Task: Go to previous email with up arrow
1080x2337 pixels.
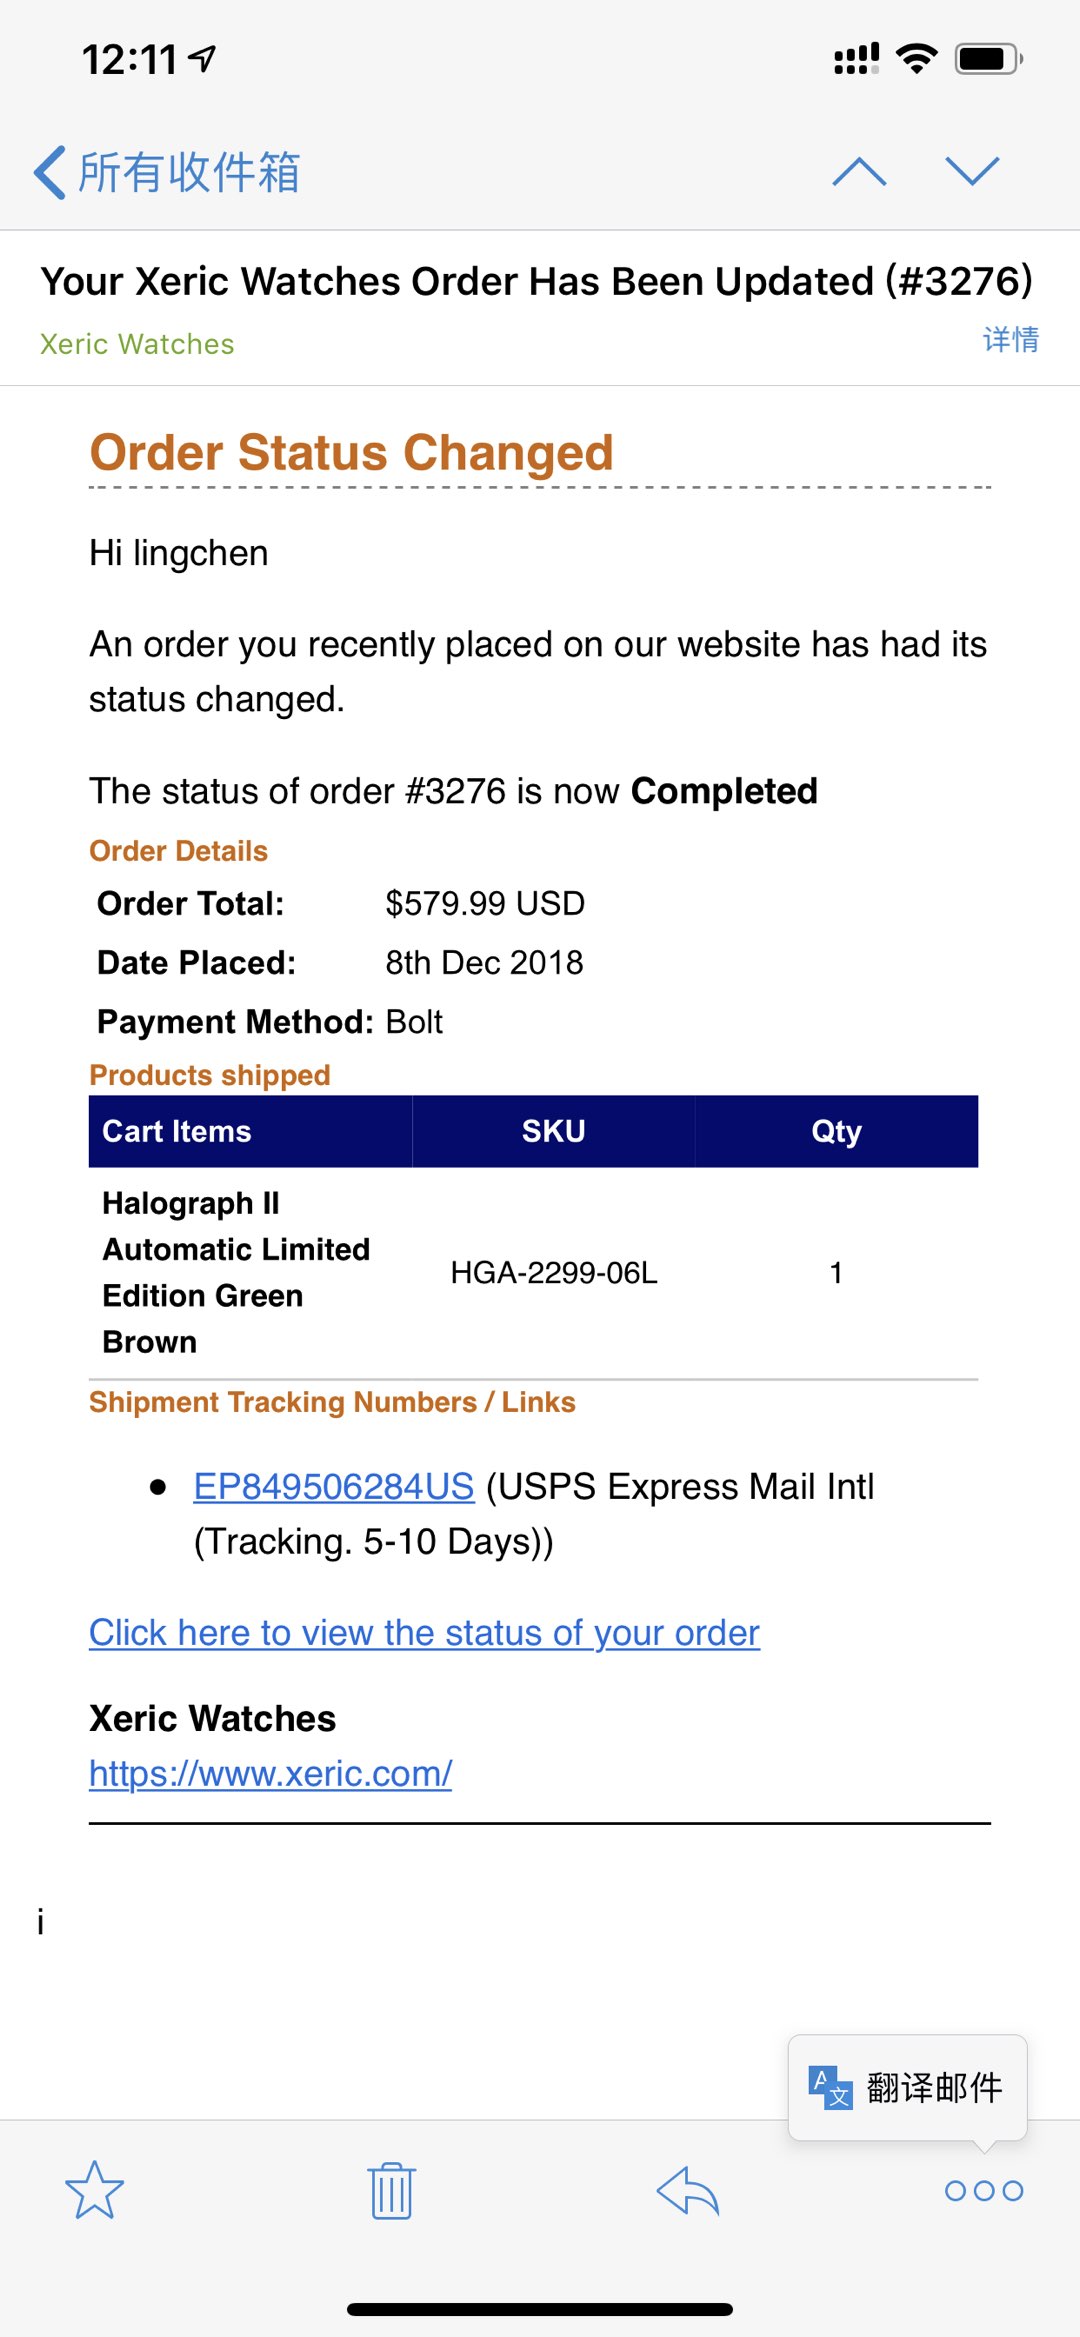Action: point(859,172)
